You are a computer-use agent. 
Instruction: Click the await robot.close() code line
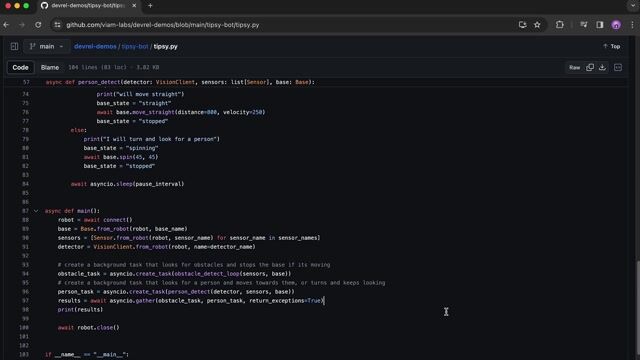click(x=89, y=328)
